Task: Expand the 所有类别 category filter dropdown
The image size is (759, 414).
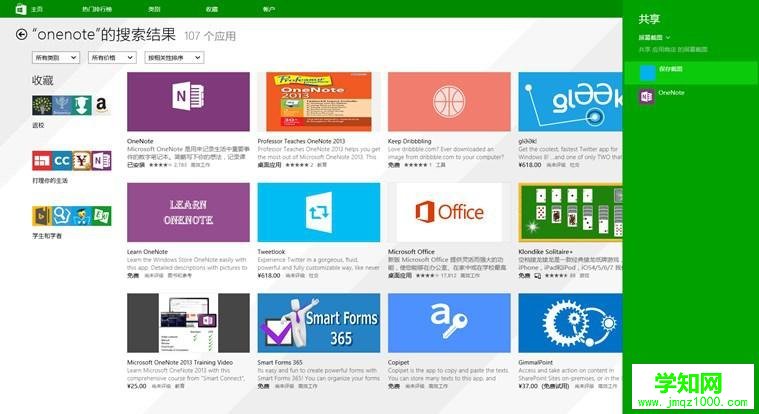Action: pos(56,58)
